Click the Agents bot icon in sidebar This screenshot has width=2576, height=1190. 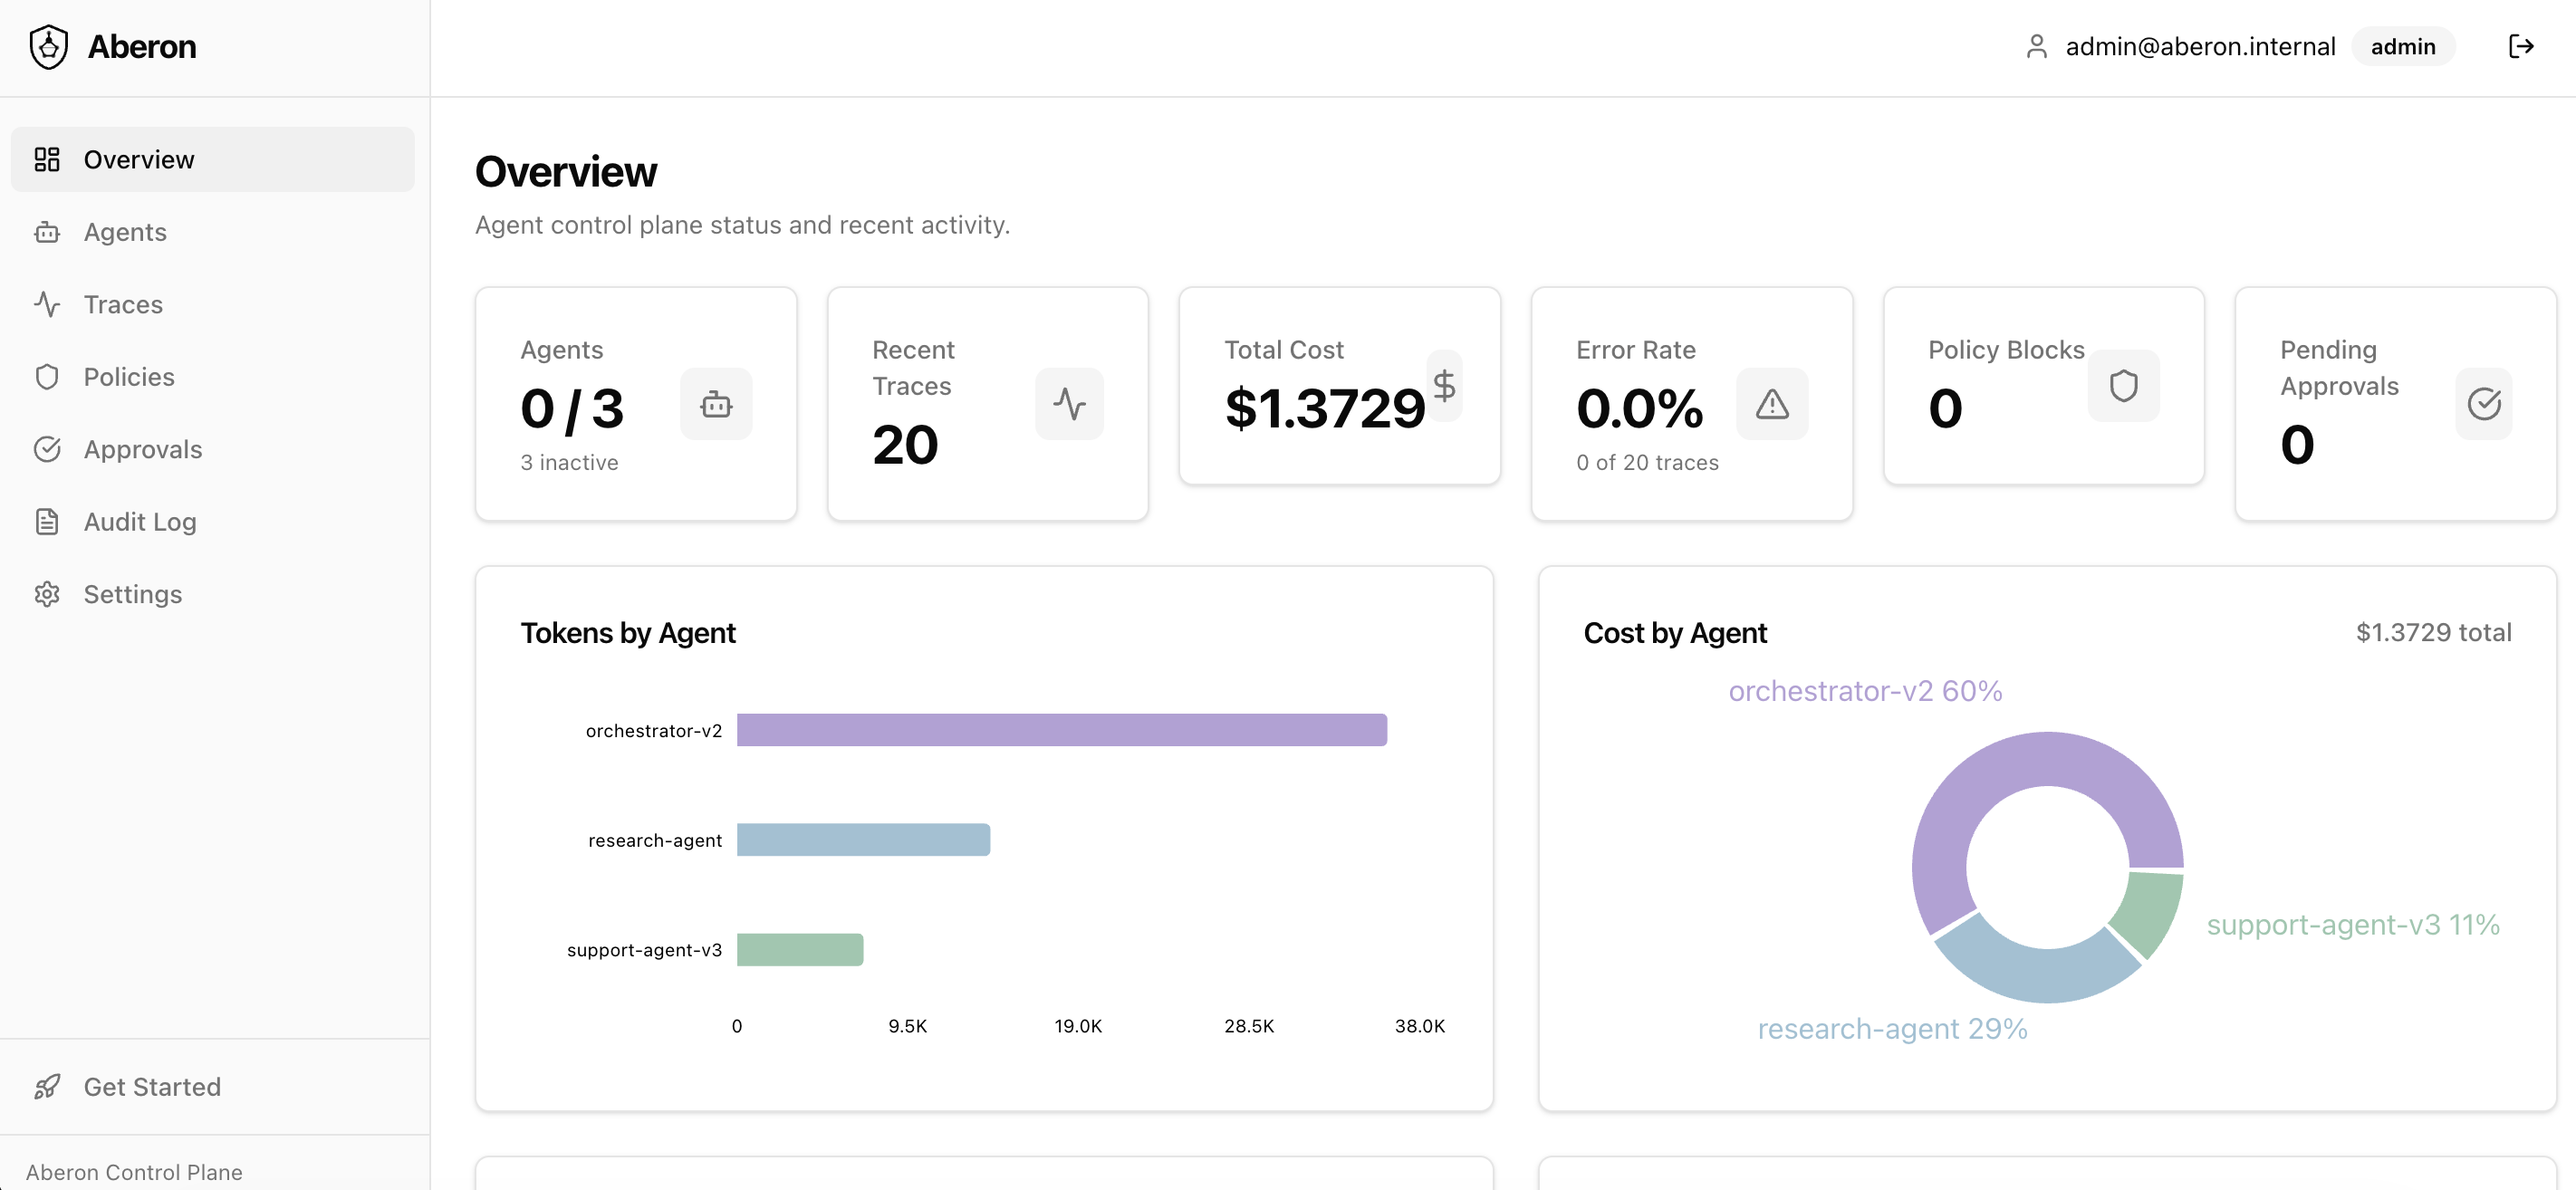48,232
